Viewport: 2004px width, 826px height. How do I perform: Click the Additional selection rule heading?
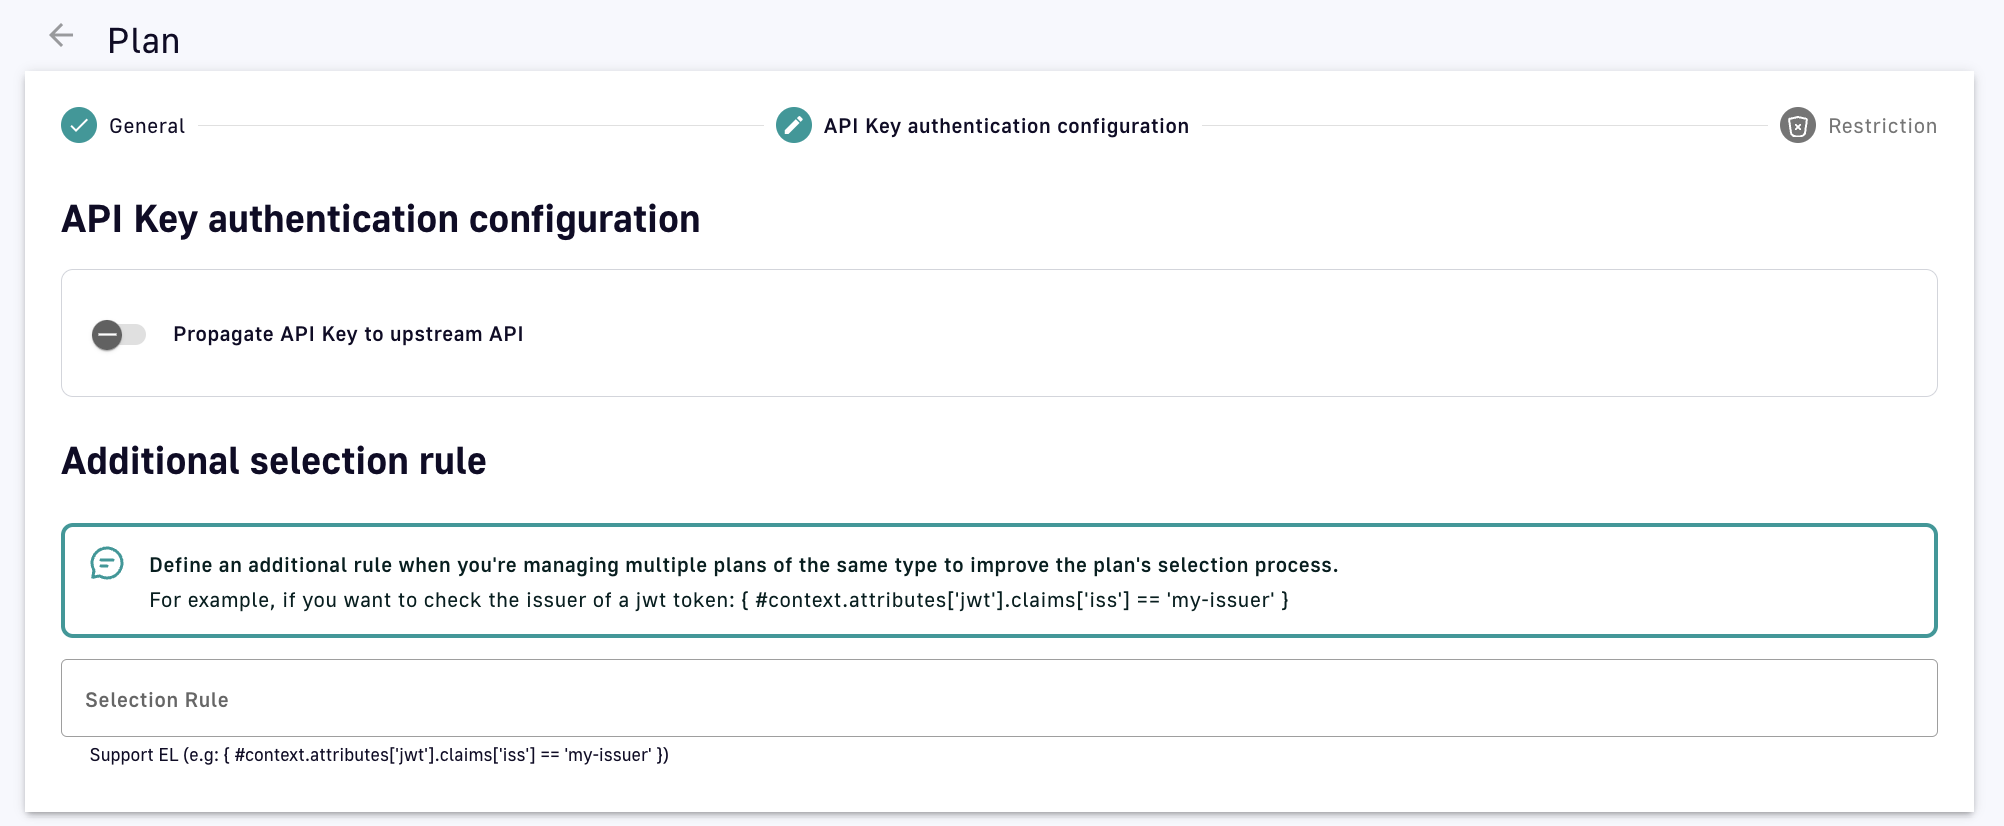tap(275, 461)
